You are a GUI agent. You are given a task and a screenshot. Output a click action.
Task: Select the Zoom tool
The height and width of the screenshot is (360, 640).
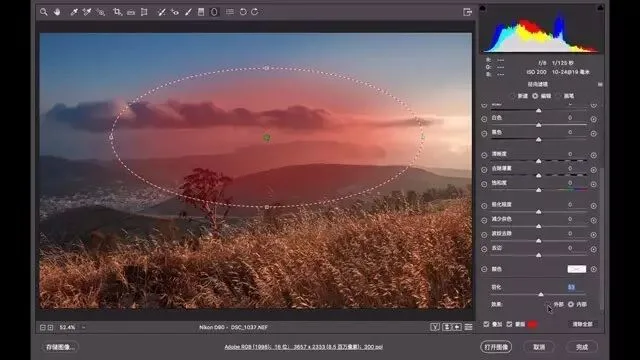coord(44,12)
